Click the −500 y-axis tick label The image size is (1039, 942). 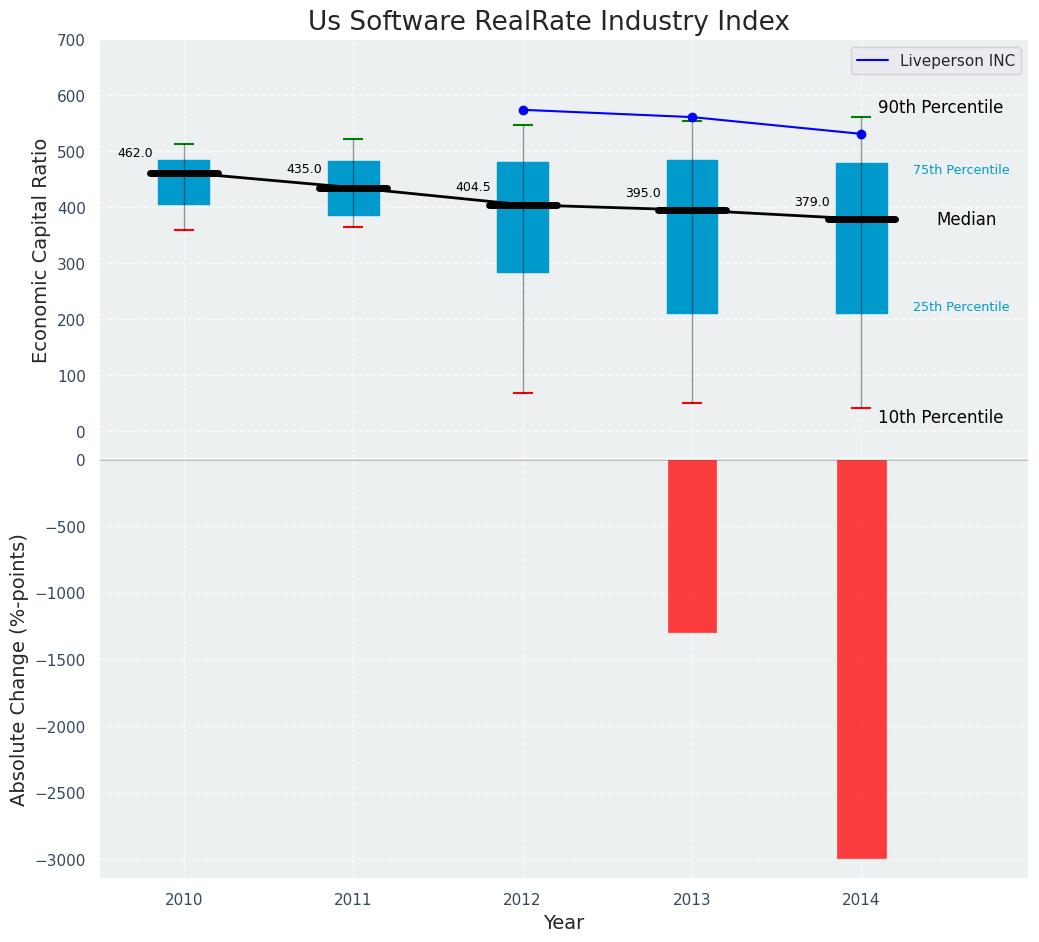[x=66, y=527]
